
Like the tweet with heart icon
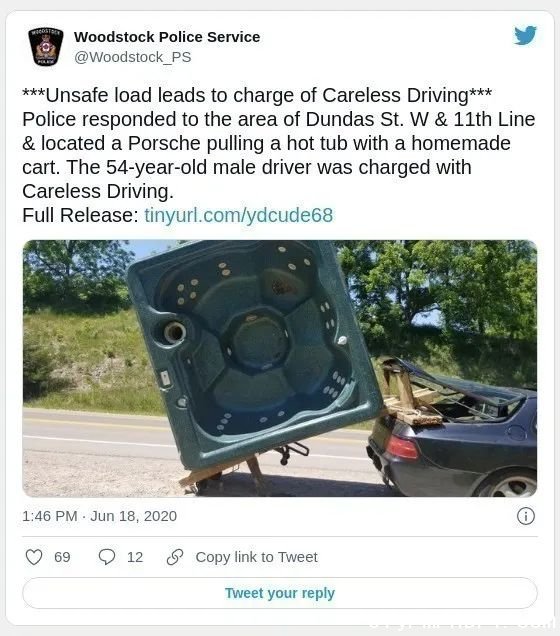tap(34, 557)
